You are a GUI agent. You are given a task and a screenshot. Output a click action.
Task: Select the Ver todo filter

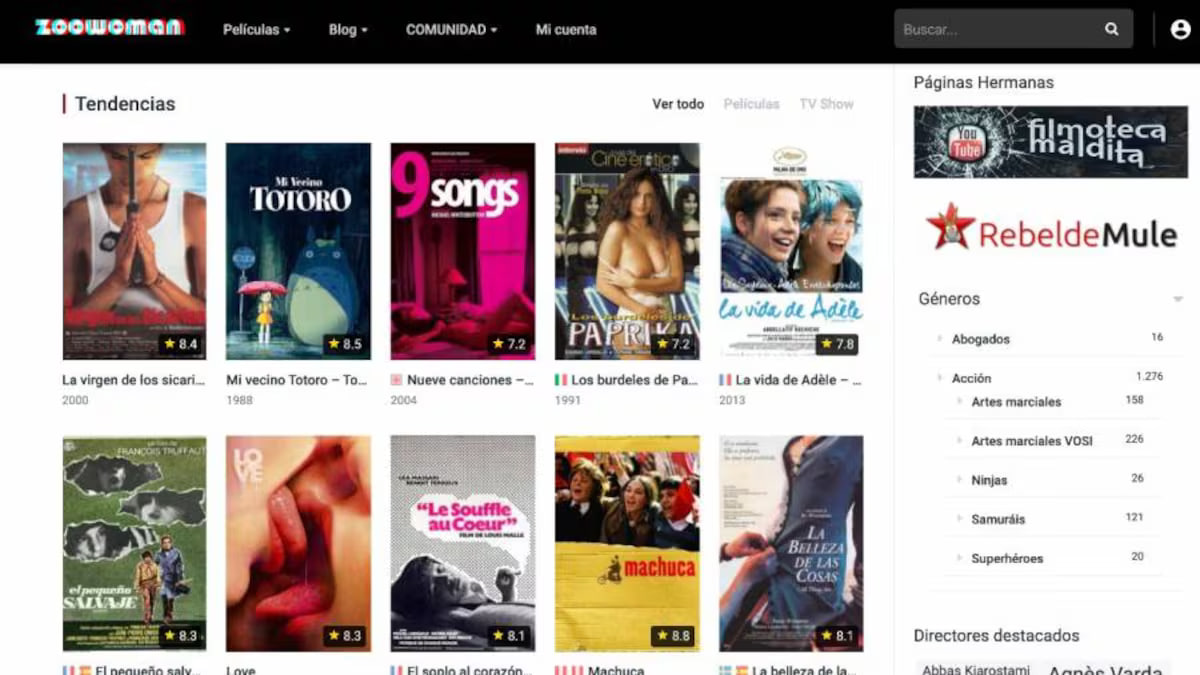point(678,104)
